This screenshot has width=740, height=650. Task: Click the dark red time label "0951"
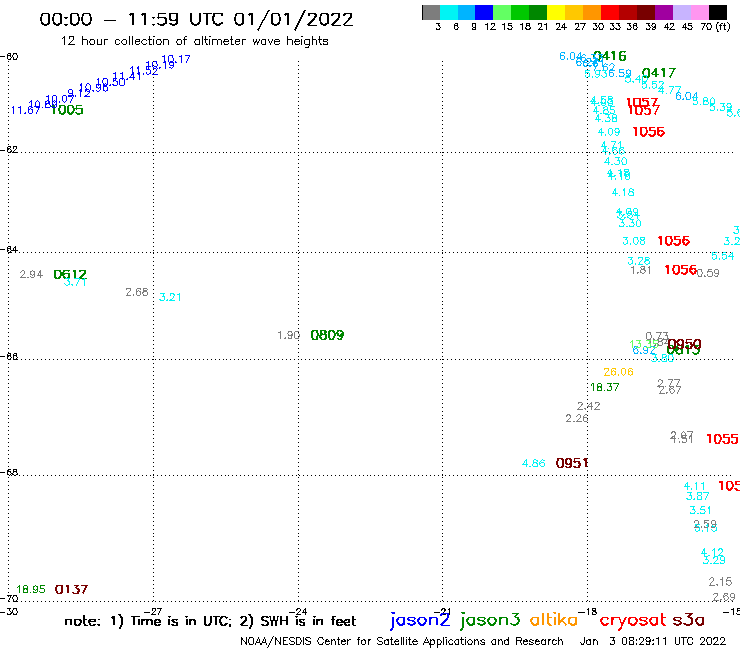pyautogui.click(x=572, y=464)
